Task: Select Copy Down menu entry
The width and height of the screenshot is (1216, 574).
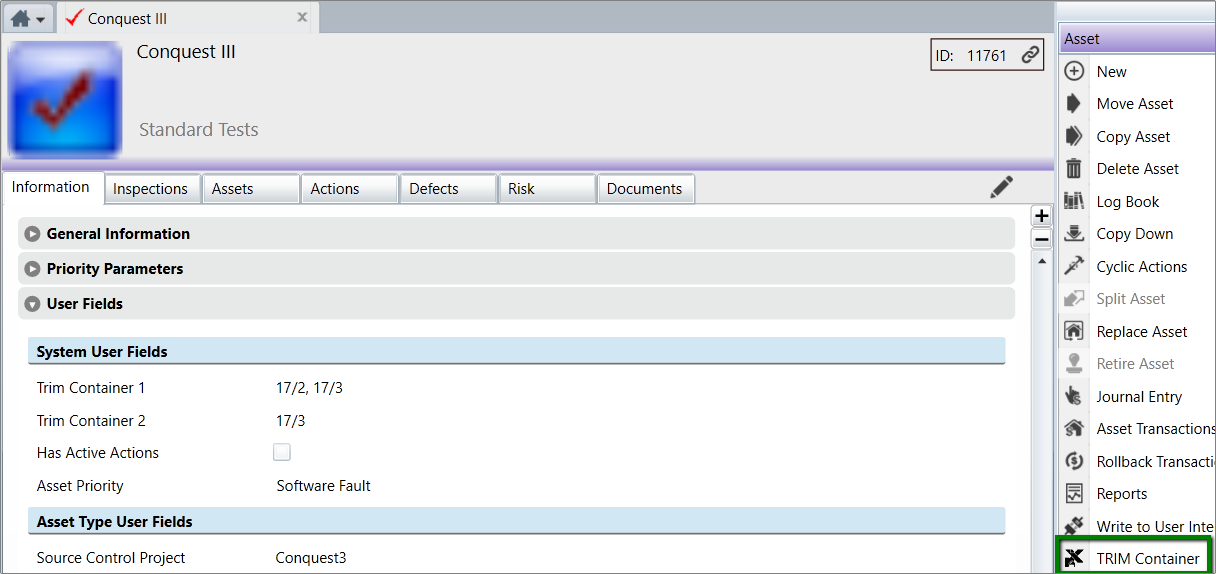Action: coord(1135,234)
